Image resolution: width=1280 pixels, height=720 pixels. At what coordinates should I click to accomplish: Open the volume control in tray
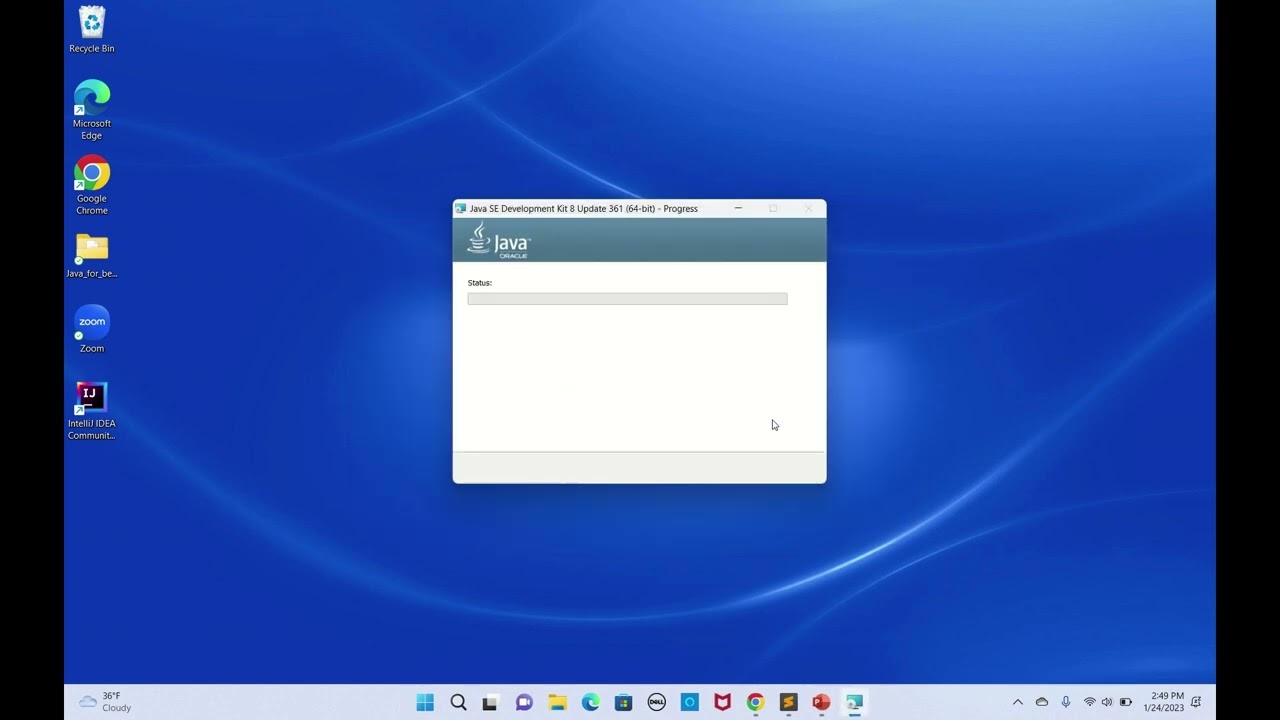(1107, 702)
